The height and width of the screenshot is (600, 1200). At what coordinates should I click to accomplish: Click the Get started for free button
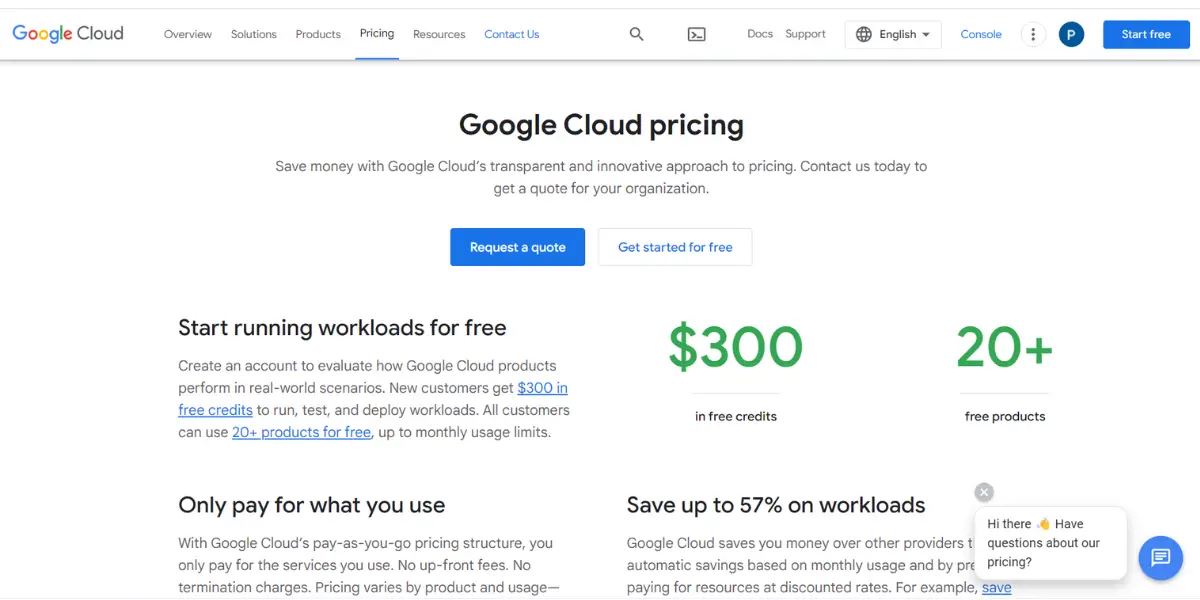pos(675,247)
